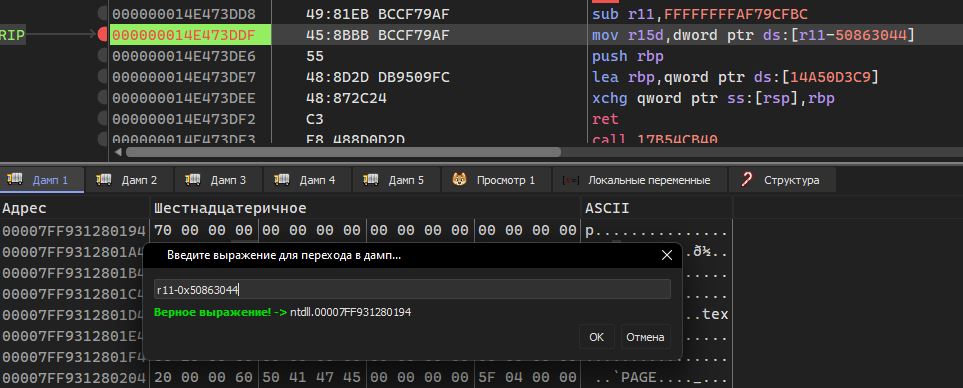Click the Отмена button in the dialog
Viewport: 963px width, 388px height.
tap(645, 337)
